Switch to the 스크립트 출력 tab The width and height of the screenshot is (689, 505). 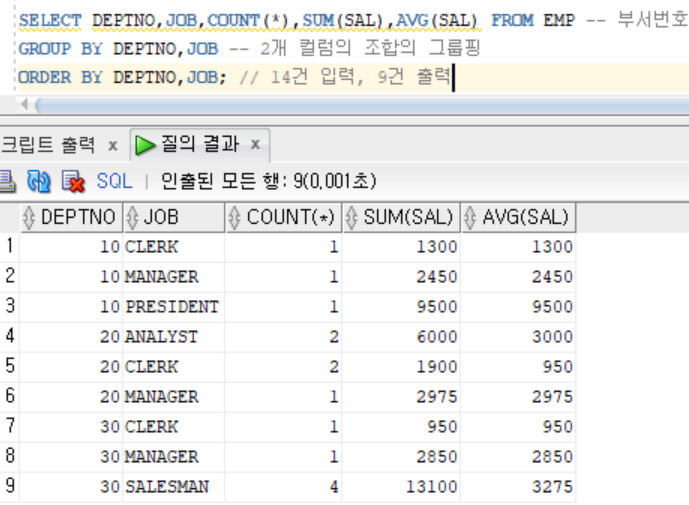tap(48, 145)
